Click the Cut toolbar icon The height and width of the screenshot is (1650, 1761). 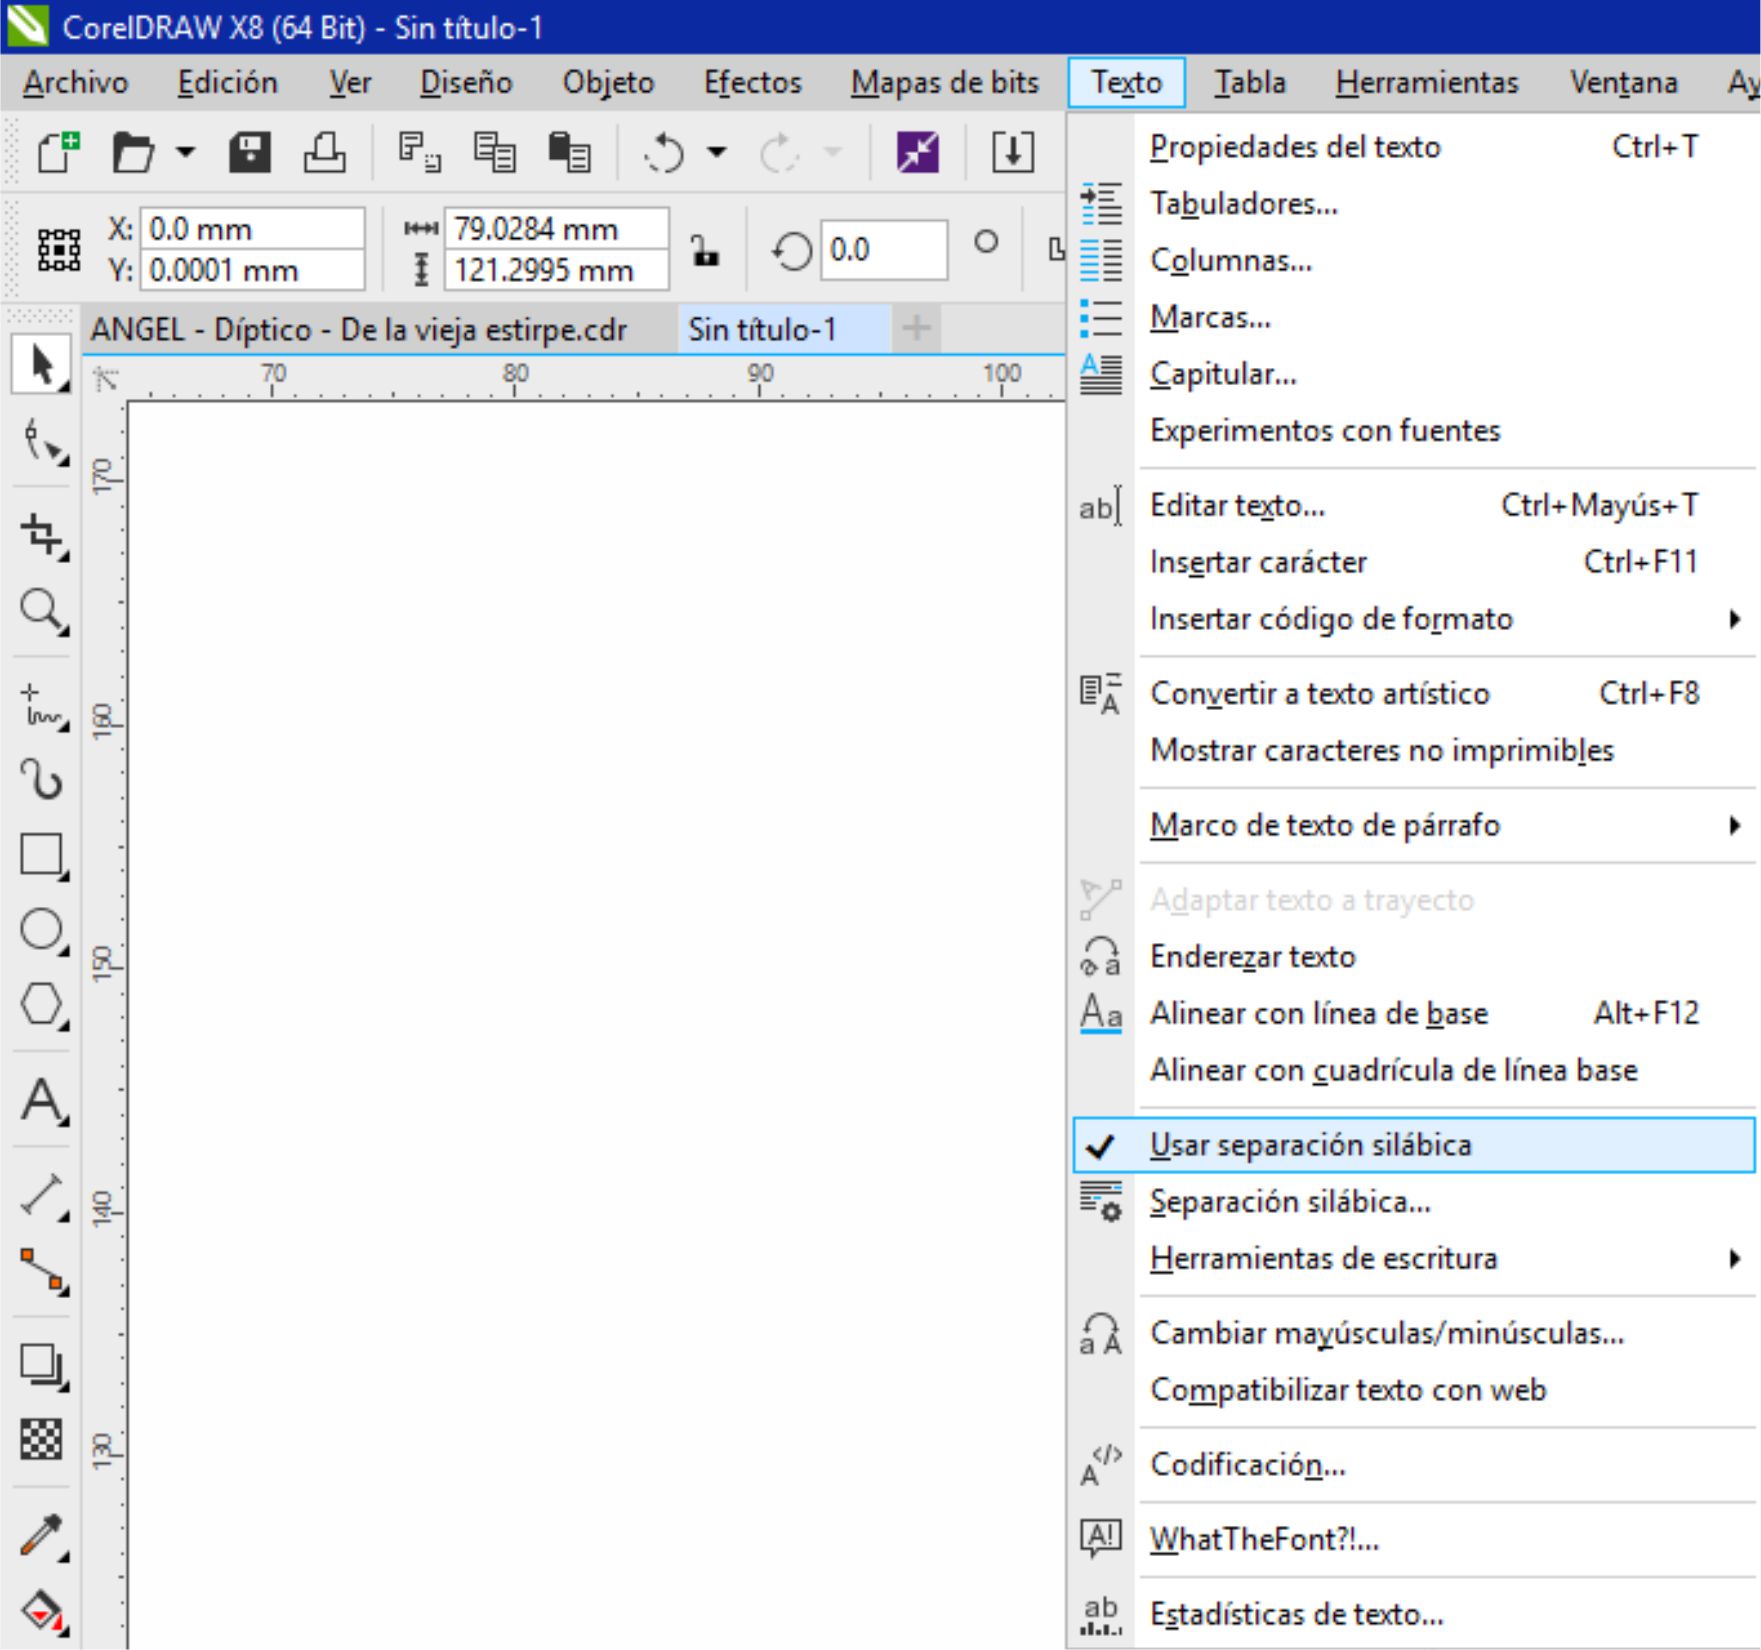(x=418, y=153)
